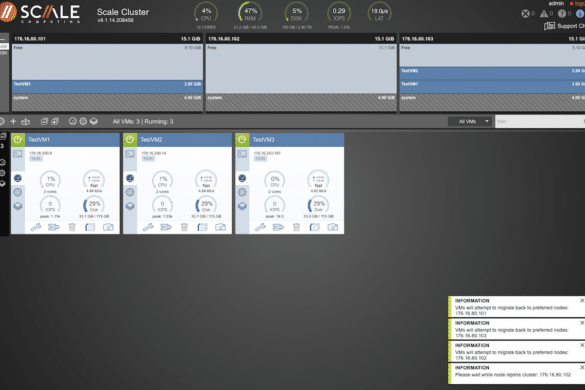Open Support Chat link
This screenshot has width=585, height=390.
[564, 26]
